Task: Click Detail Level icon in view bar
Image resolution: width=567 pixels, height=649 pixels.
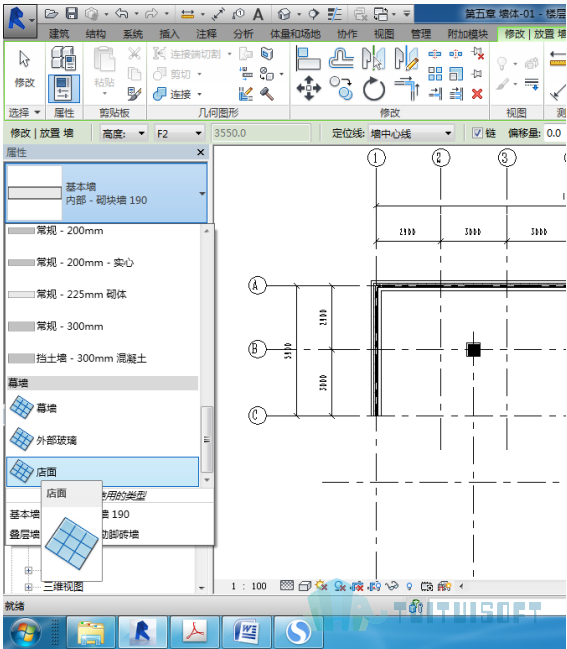Action: tap(287, 585)
